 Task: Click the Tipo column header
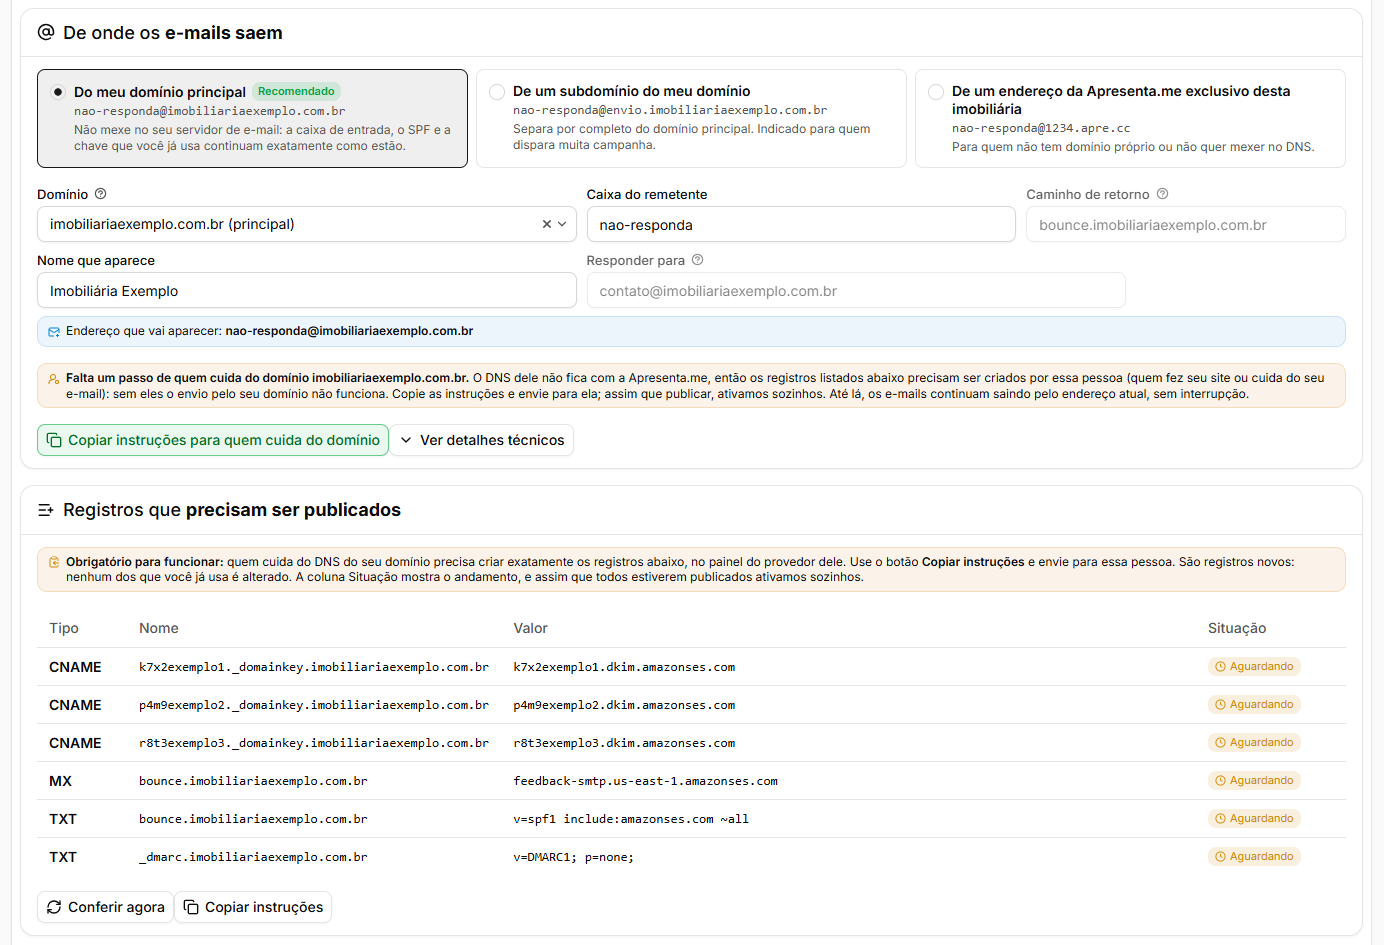[x=64, y=628]
